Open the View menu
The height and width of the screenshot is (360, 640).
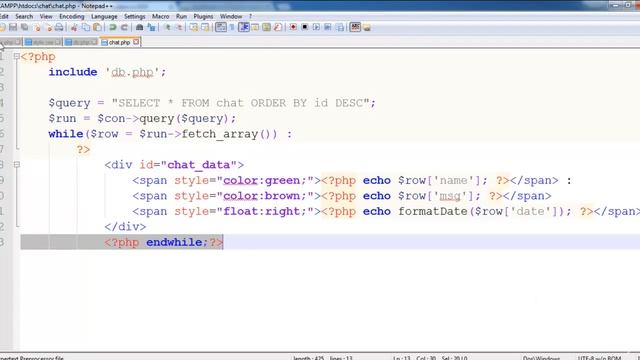[46, 16]
